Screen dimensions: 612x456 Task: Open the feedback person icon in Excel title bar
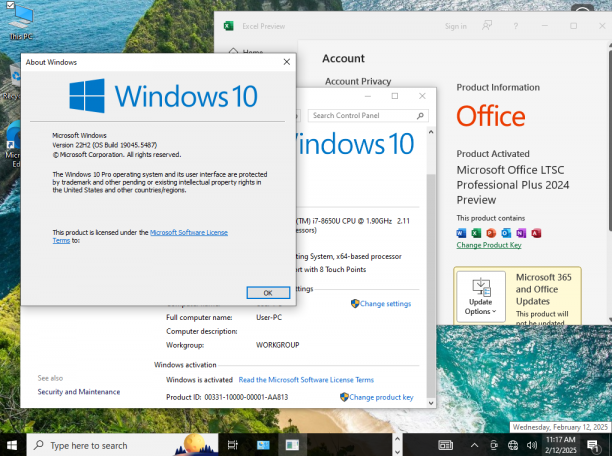pos(487,26)
